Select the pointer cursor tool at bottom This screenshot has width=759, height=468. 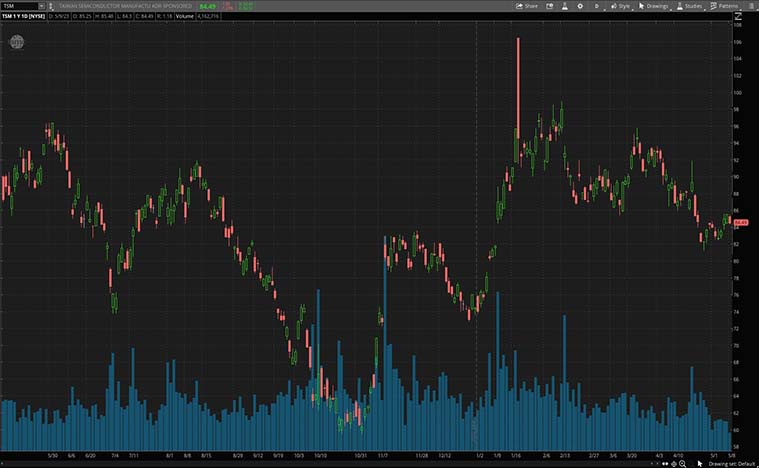pyautogui.click(x=699, y=464)
